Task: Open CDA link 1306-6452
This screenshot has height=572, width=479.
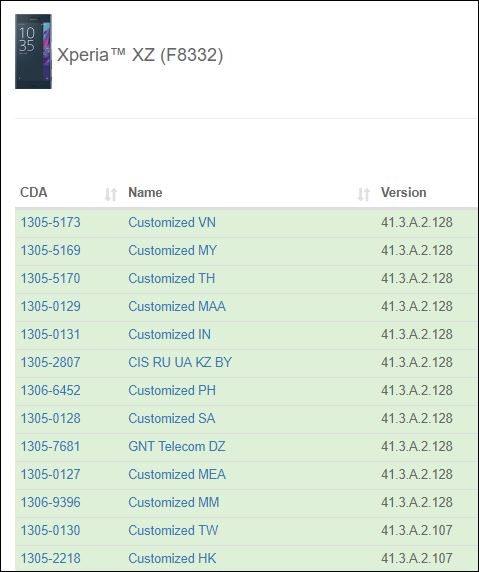Action: [50, 390]
